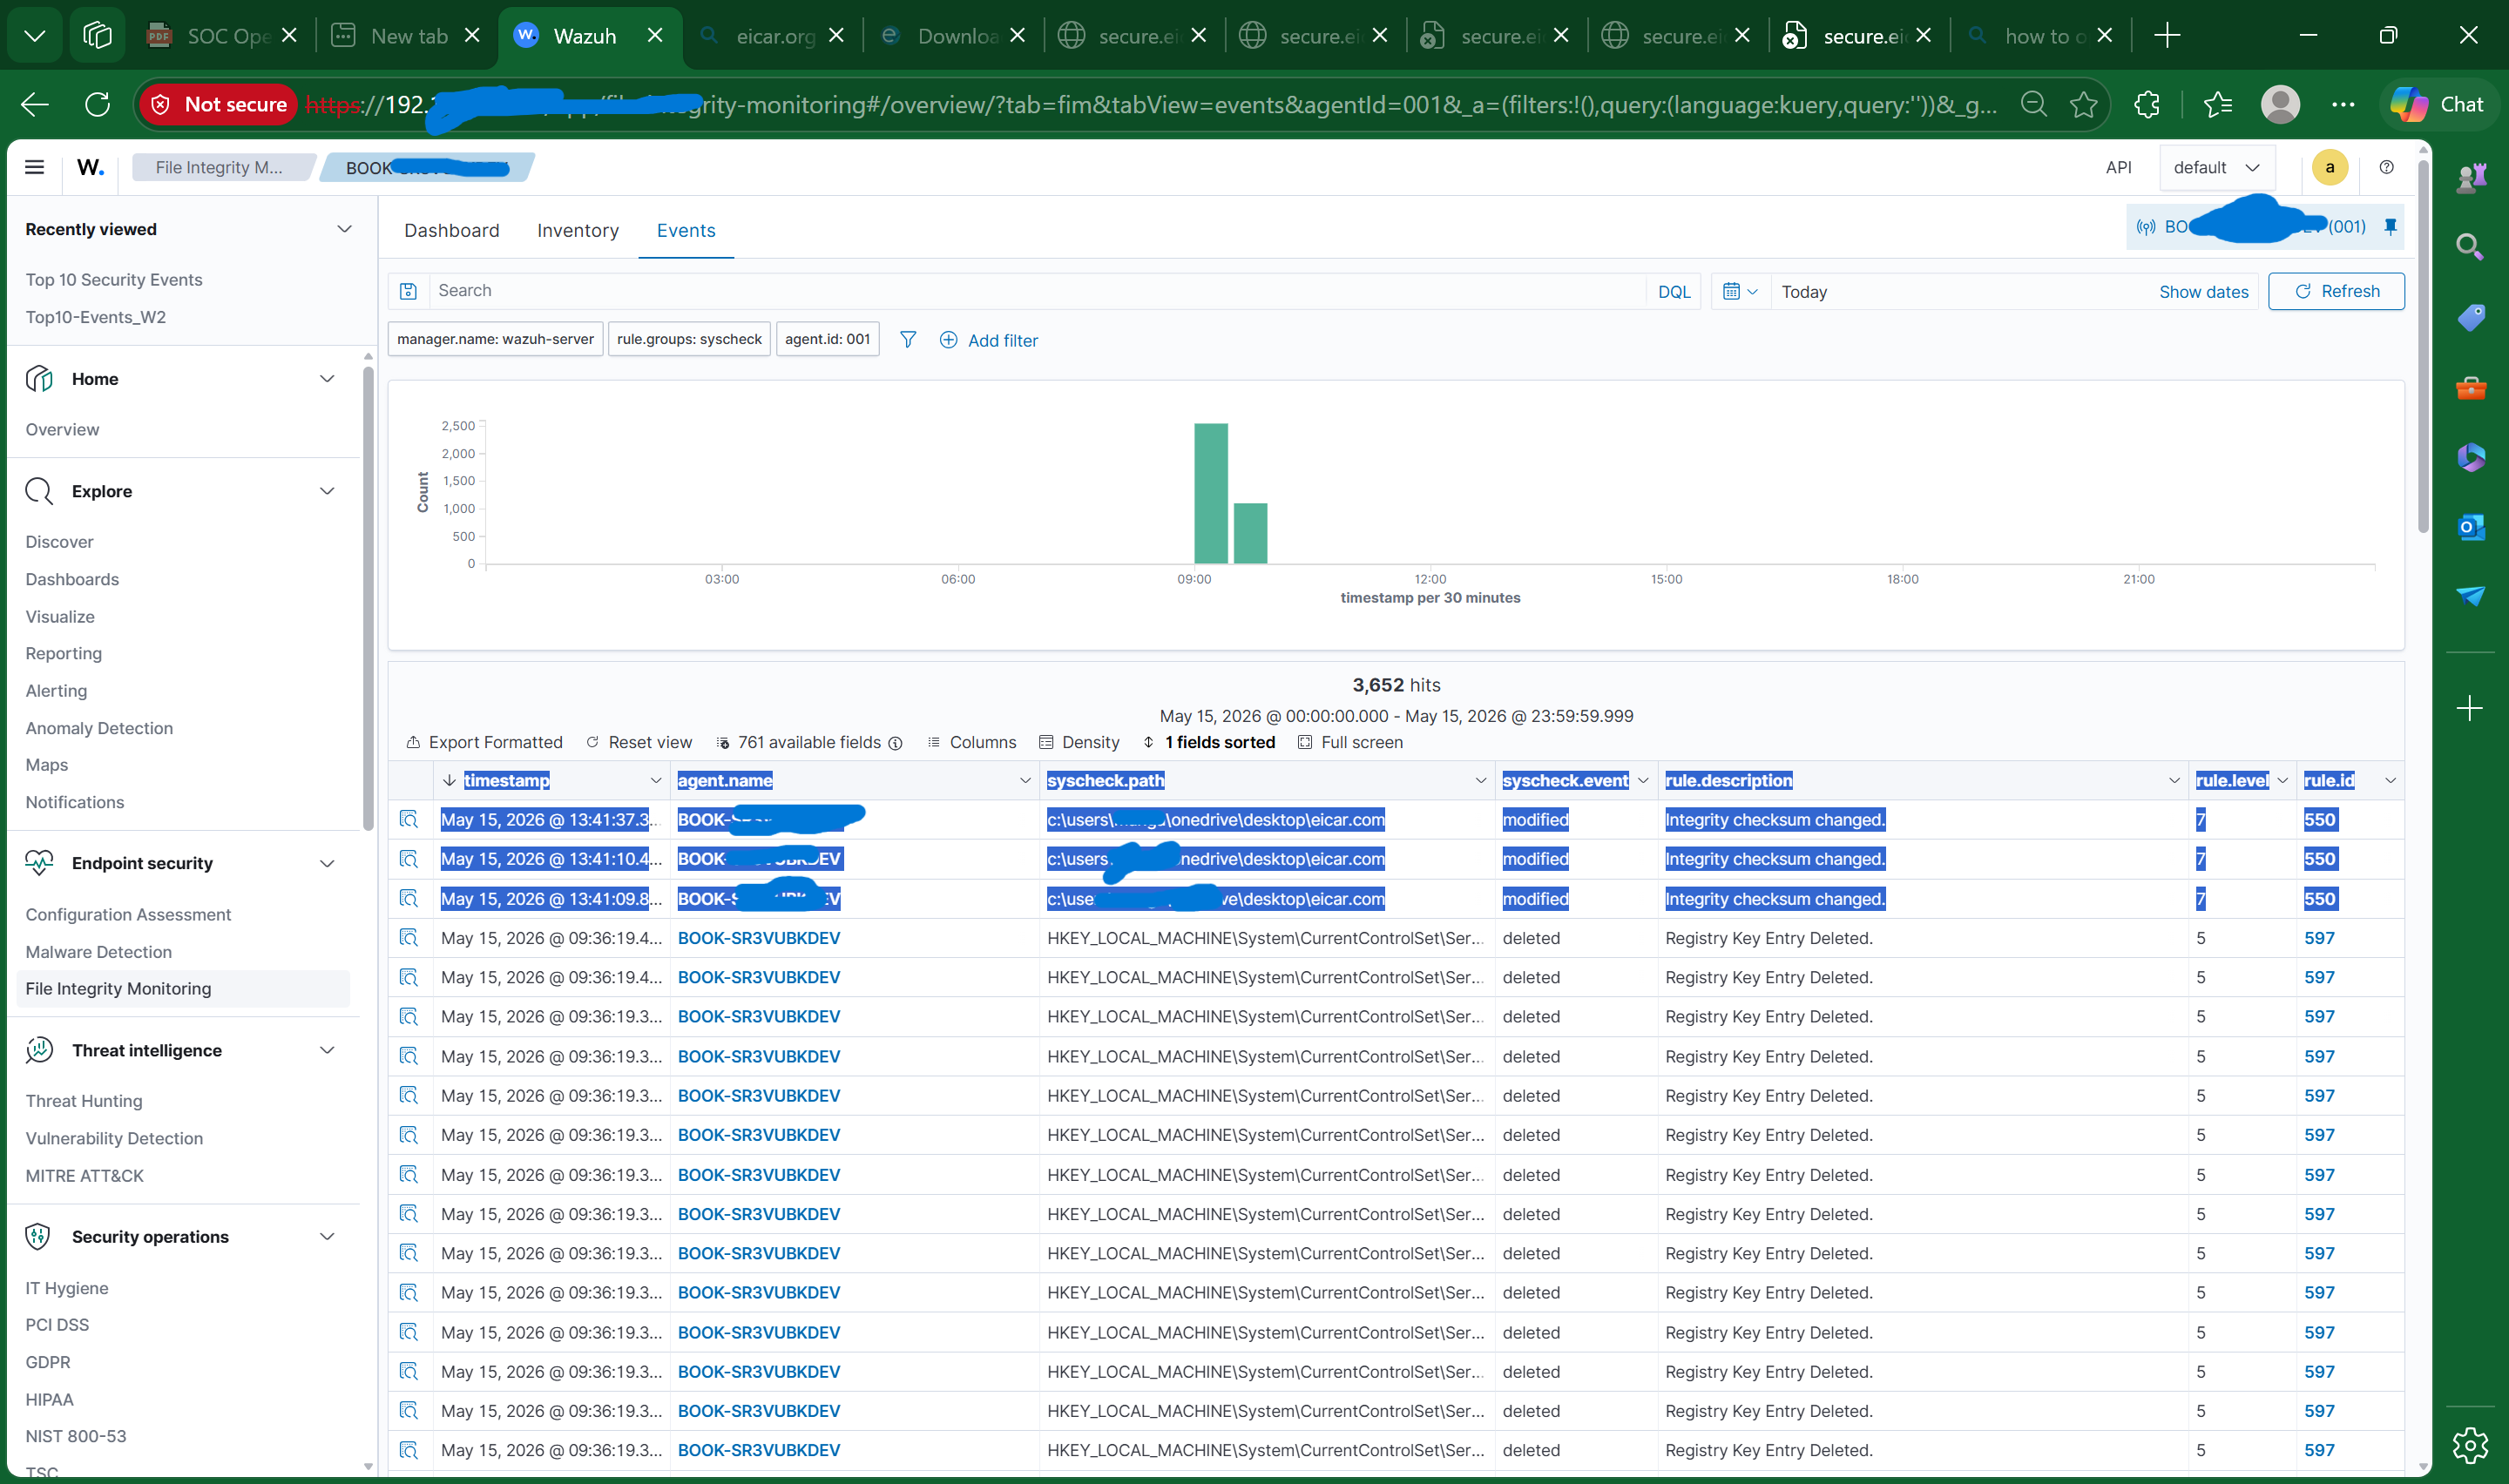
Task: Collapse the Endpoint security section
Action: coord(327,863)
